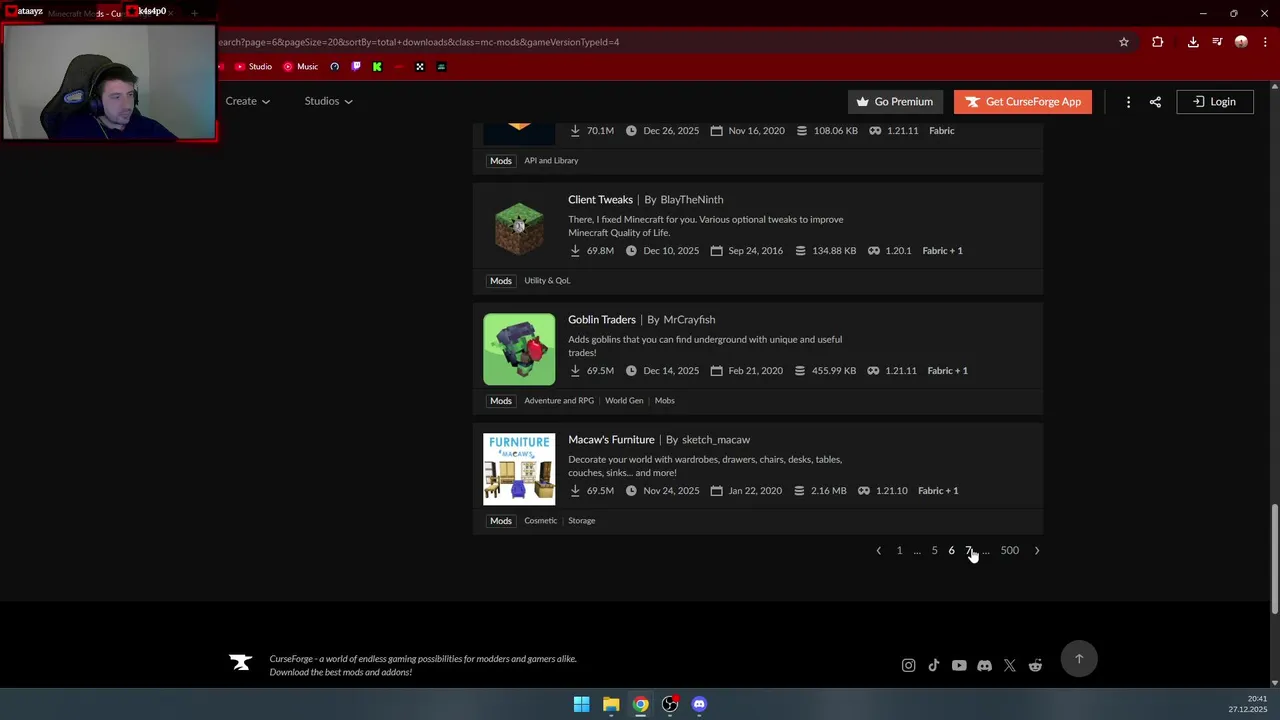Click the round back-to-top arrow button
The height and width of the screenshot is (720, 1280).
click(x=1079, y=659)
